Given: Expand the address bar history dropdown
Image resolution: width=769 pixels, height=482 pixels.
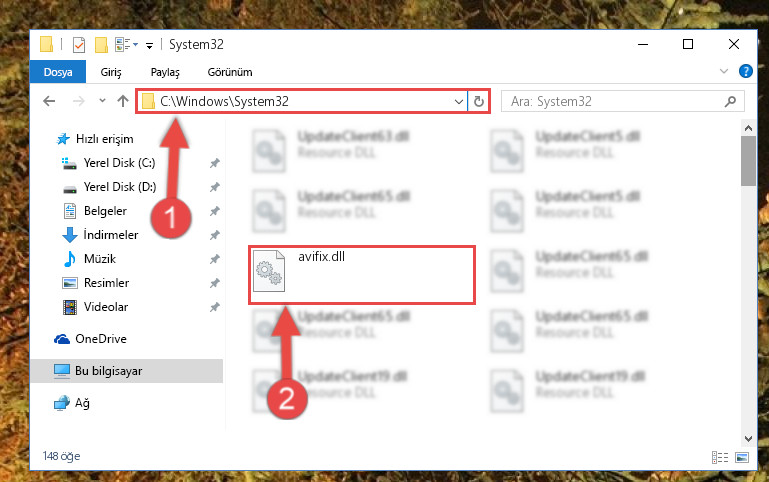Looking at the screenshot, I should 459,101.
